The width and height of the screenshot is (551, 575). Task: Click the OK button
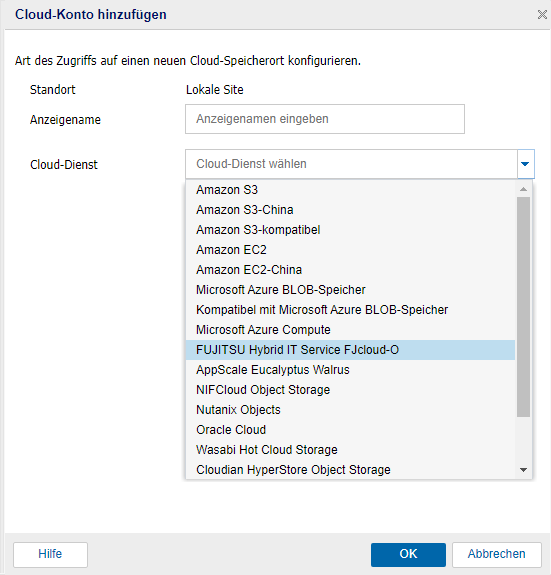tap(408, 554)
